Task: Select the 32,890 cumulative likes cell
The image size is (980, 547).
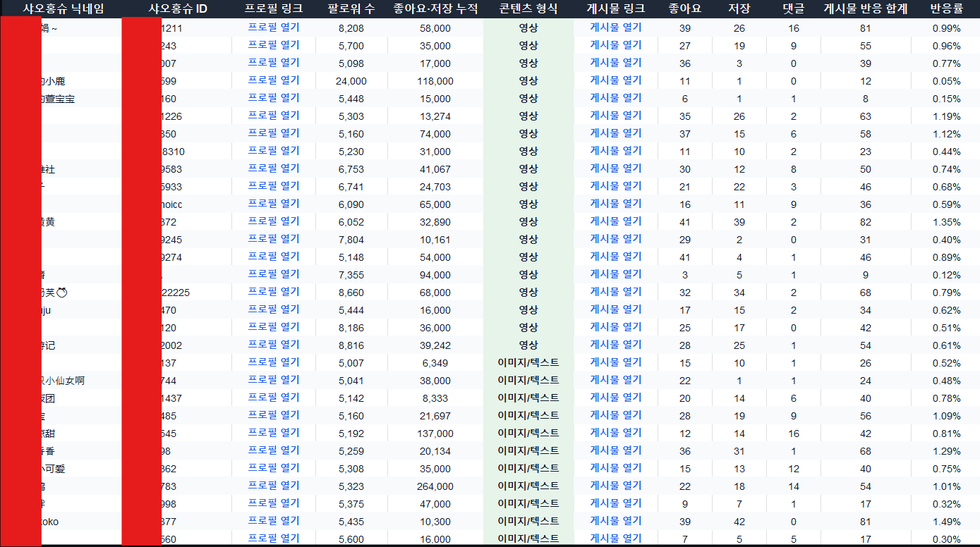Action: pos(435,222)
